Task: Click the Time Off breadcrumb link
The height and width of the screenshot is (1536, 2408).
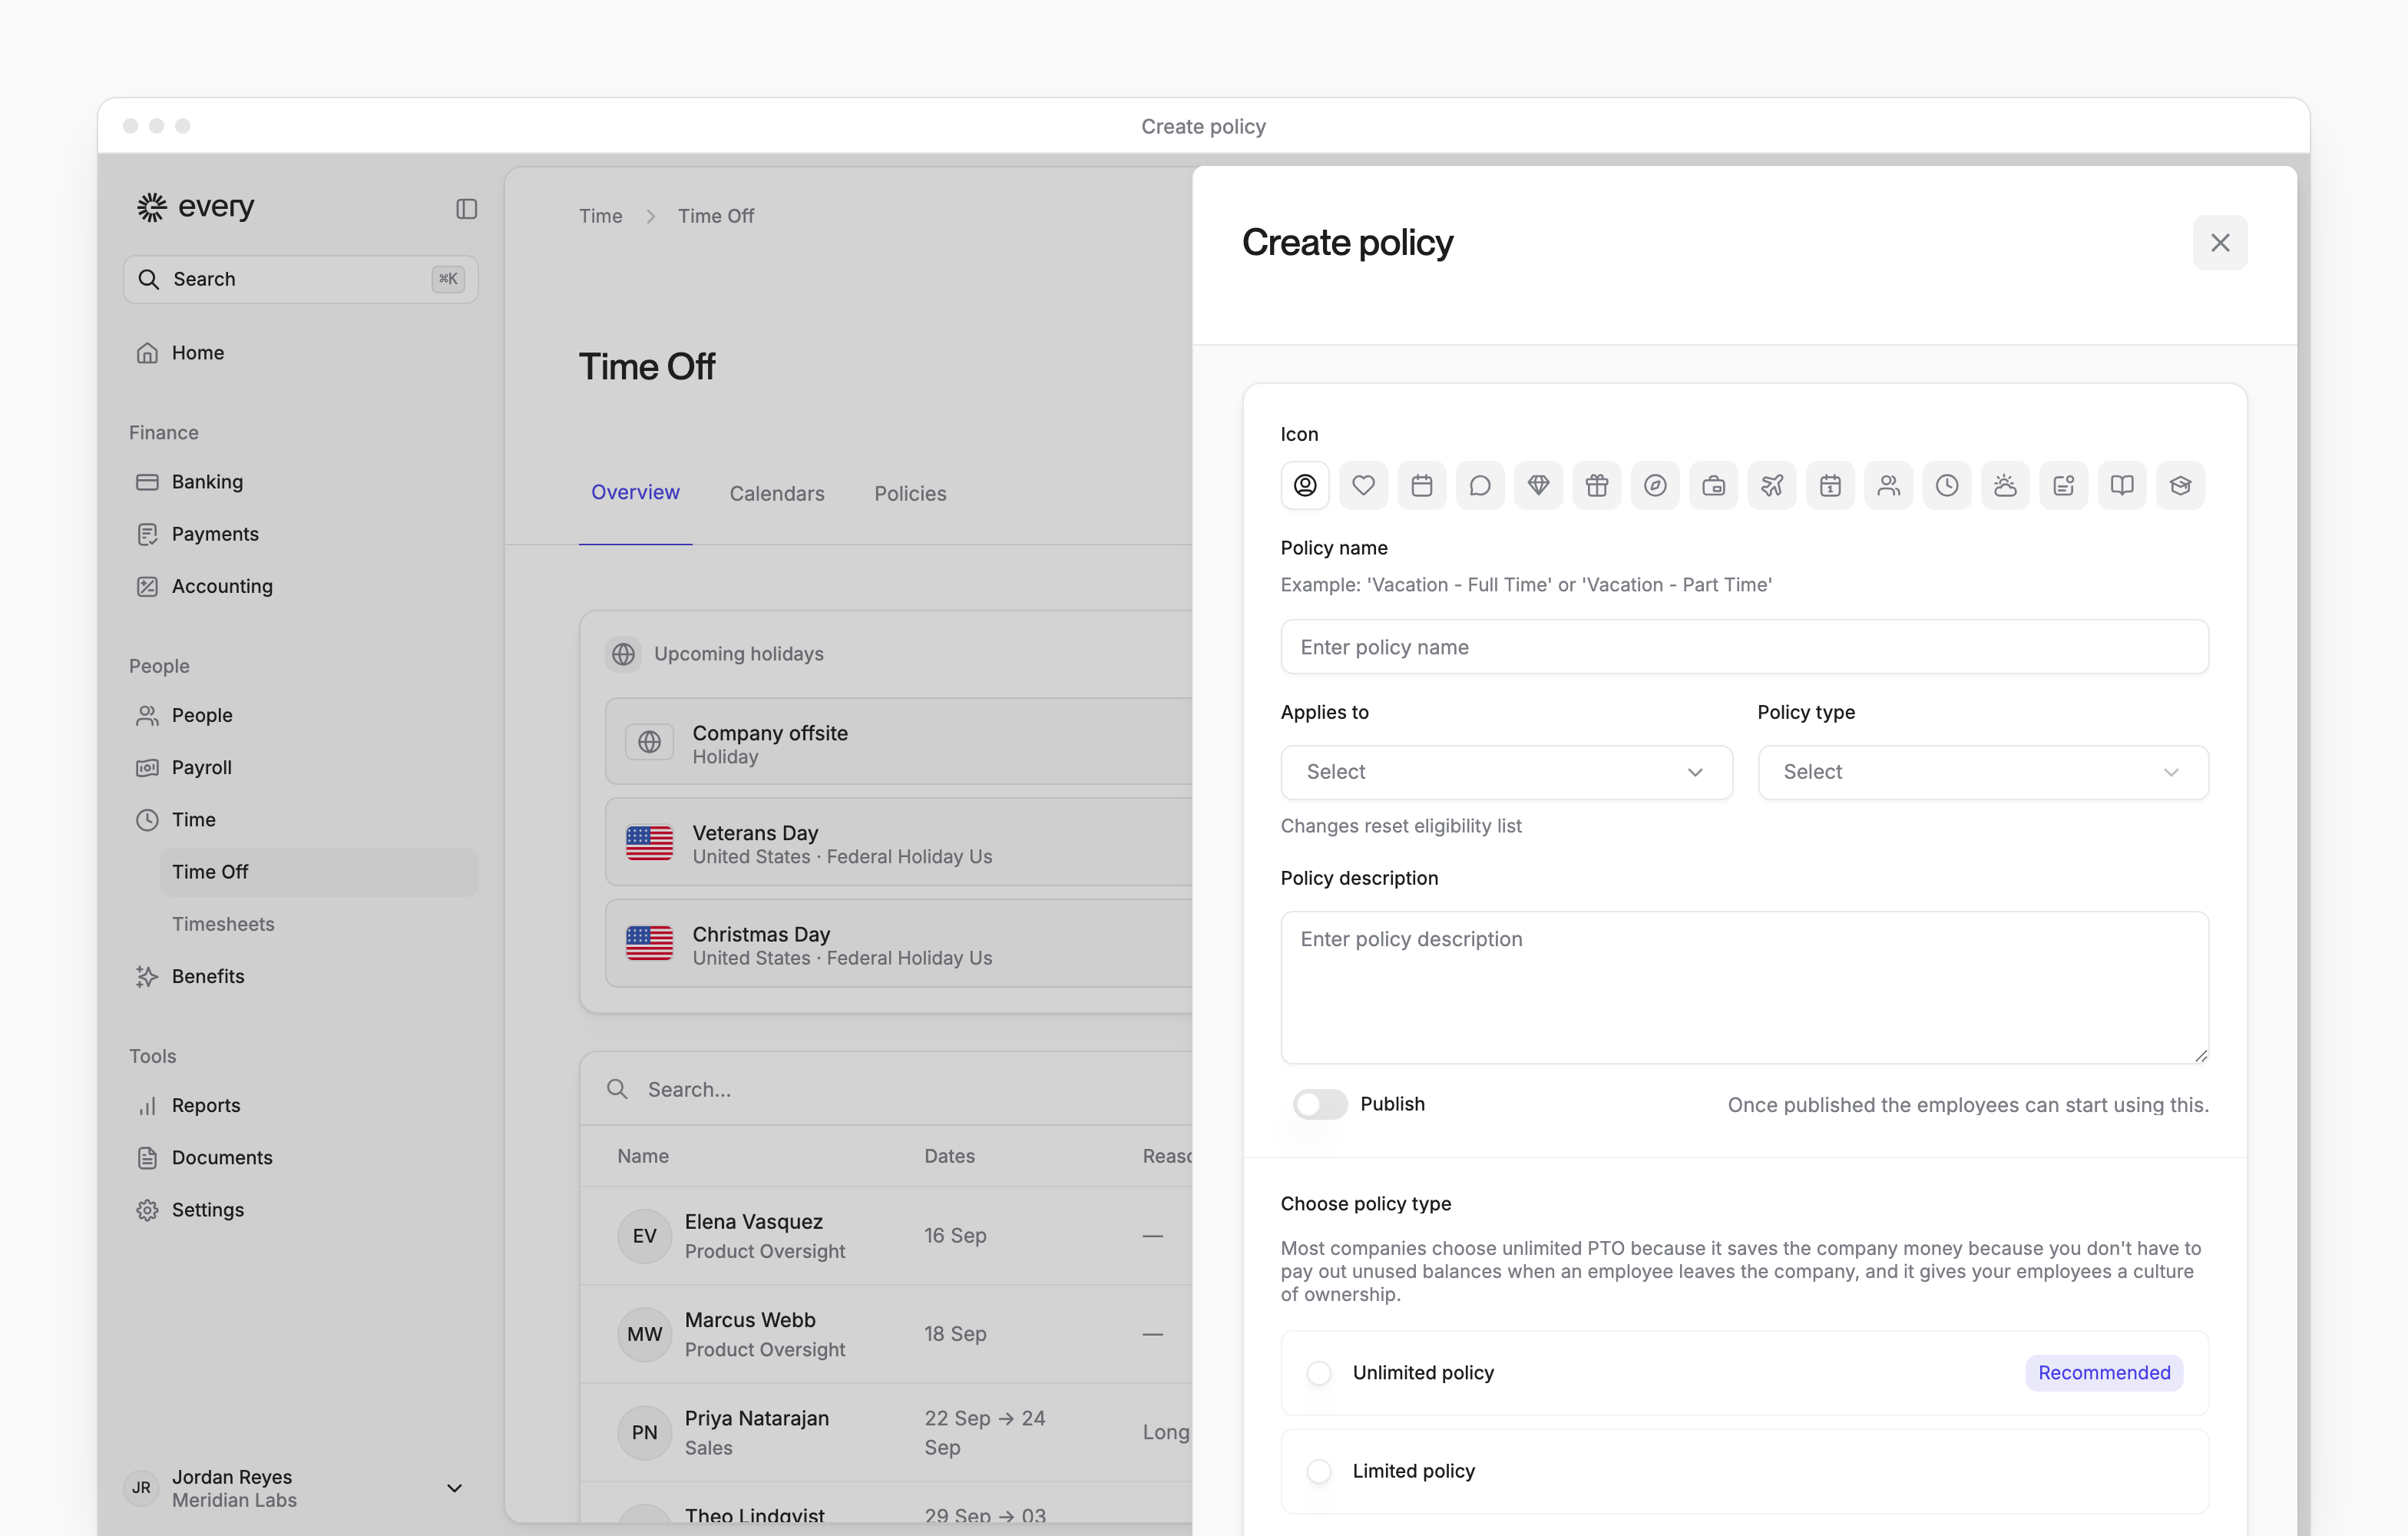Action: pos(716,216)
